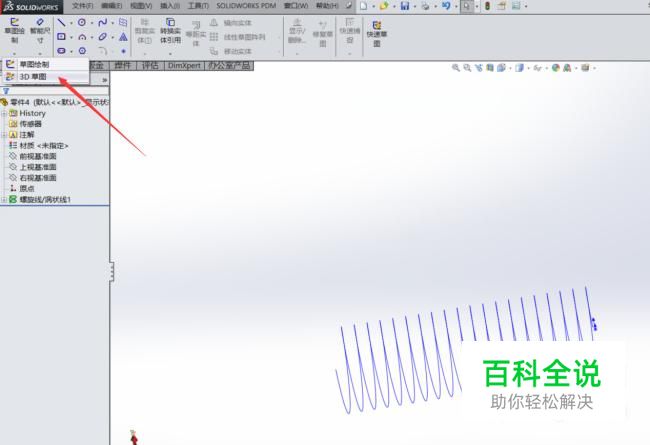This screenshot has width=650, height=445.
Task: Click the New document icon
Action: point(364,6)
